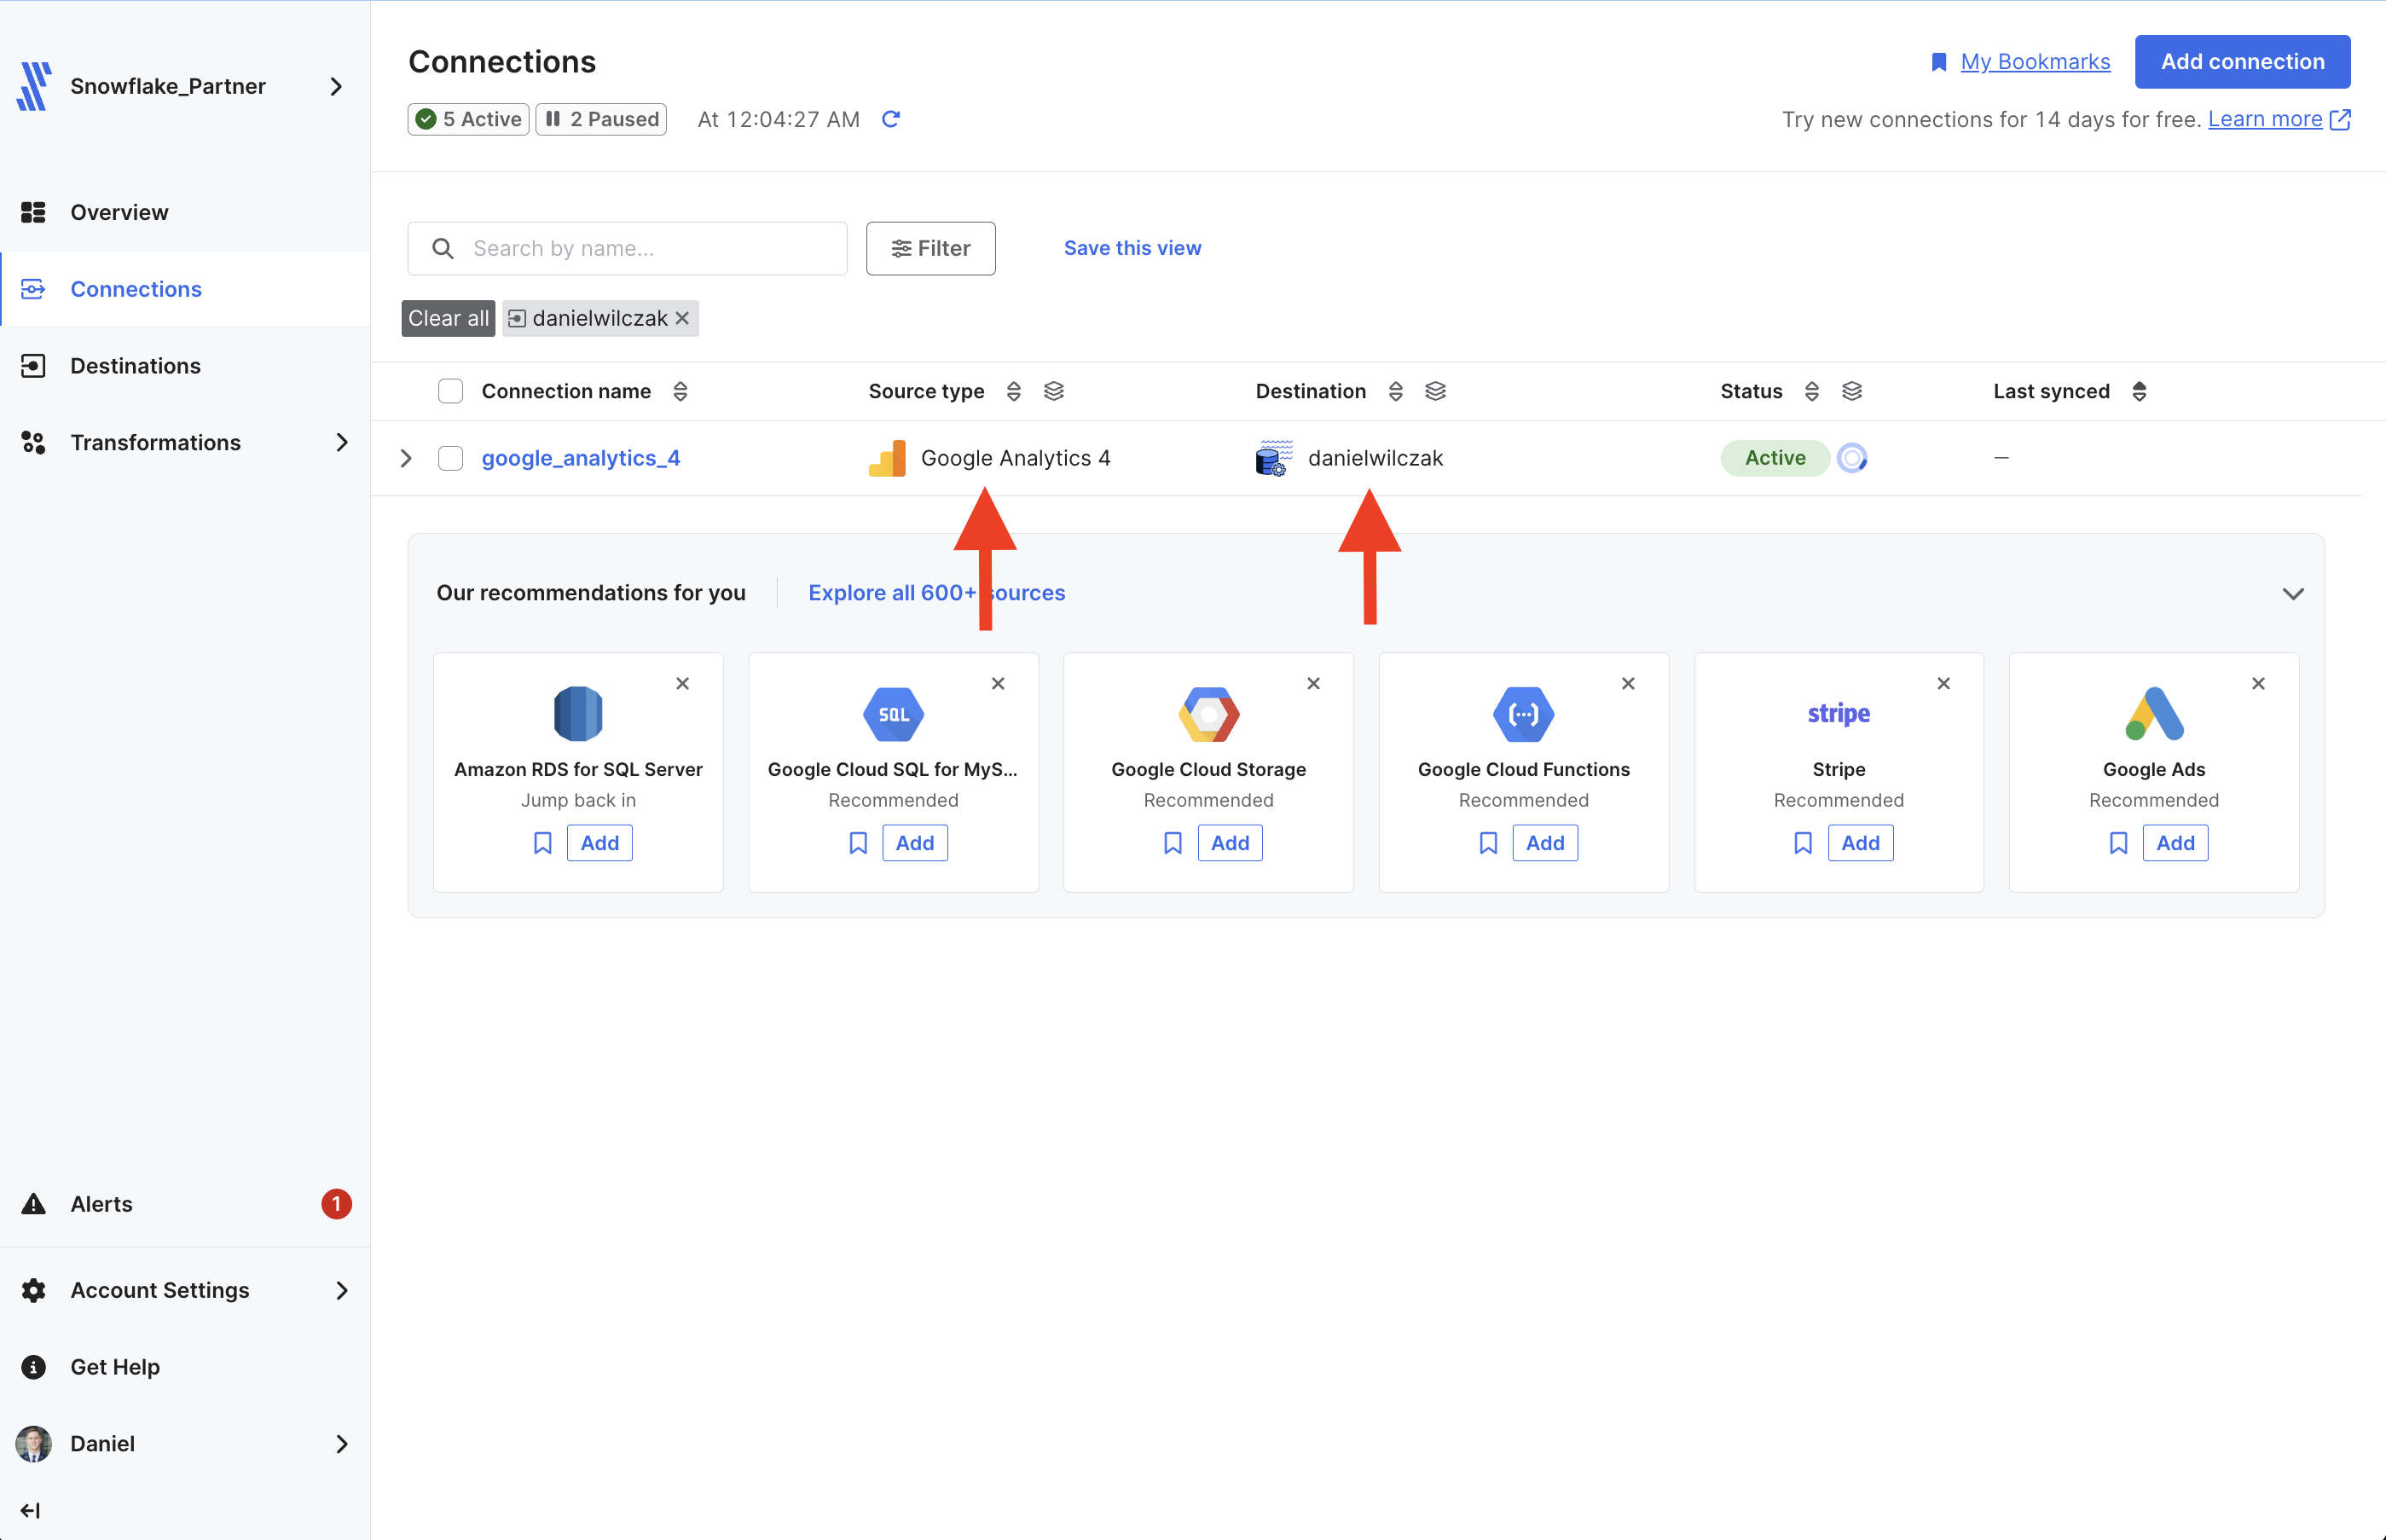2386x1540 pixels.
Task: Open the Learn more link
Action: click(x=2265, y=119)
